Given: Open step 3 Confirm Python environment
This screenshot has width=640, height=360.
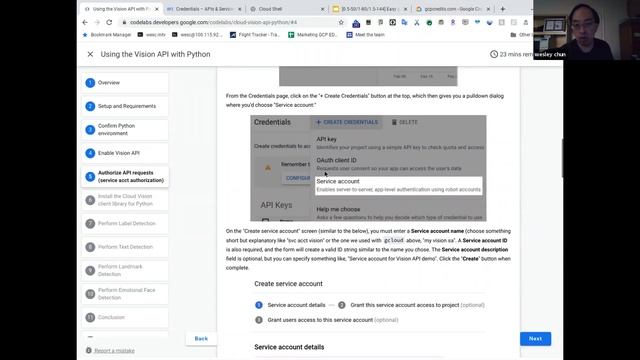Looking at the screenshot, I should click(x=125, y=130).
